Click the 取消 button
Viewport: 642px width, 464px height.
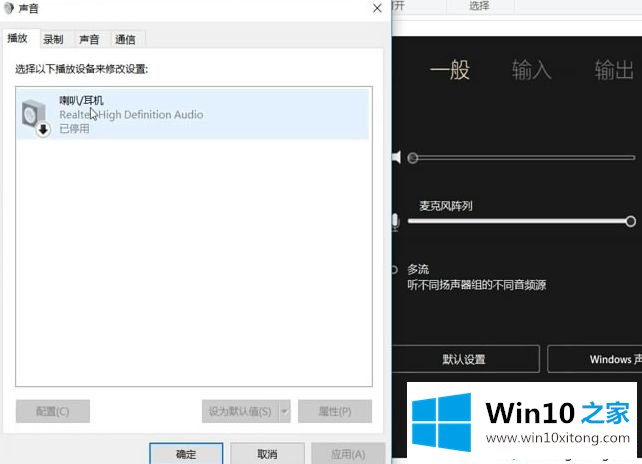(267, 453)
